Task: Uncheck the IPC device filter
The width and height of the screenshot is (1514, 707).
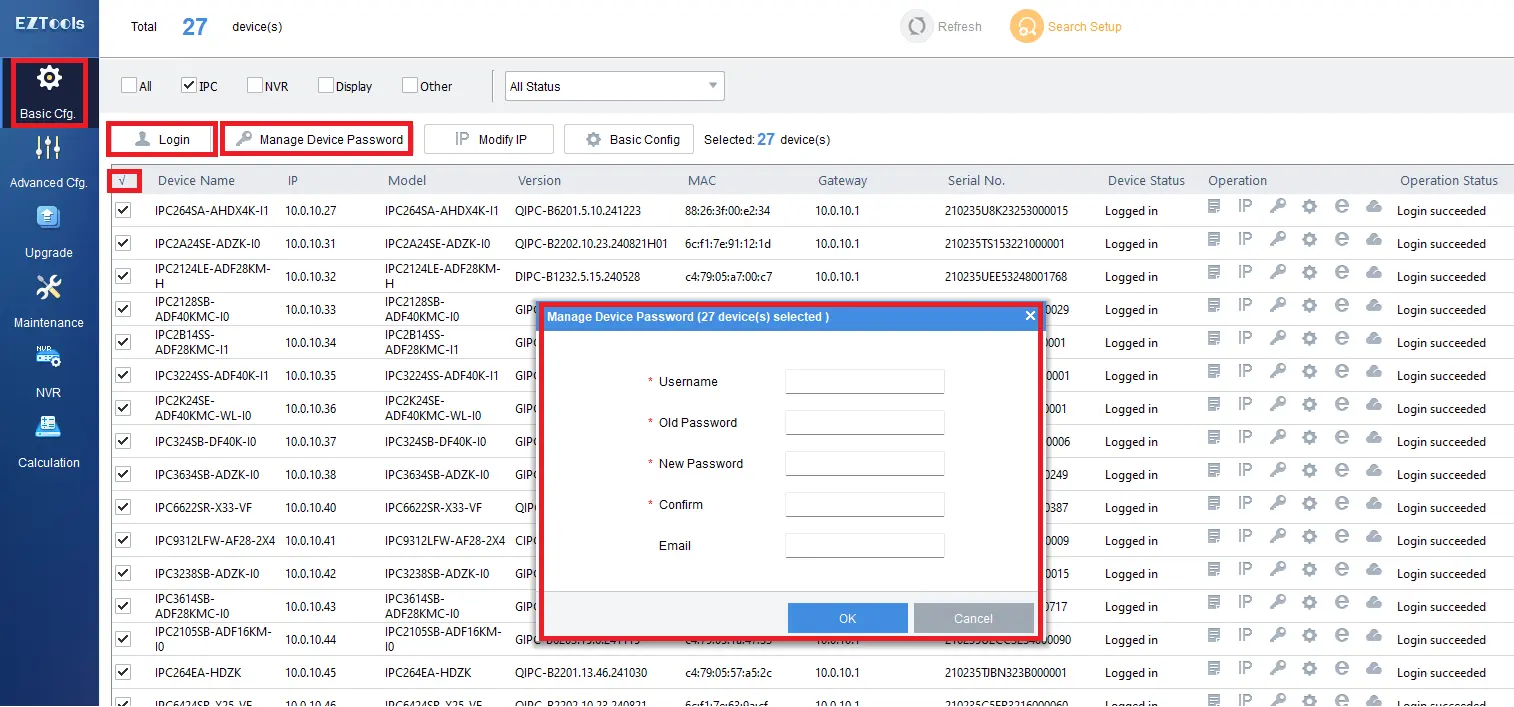Action: (188, 86)
